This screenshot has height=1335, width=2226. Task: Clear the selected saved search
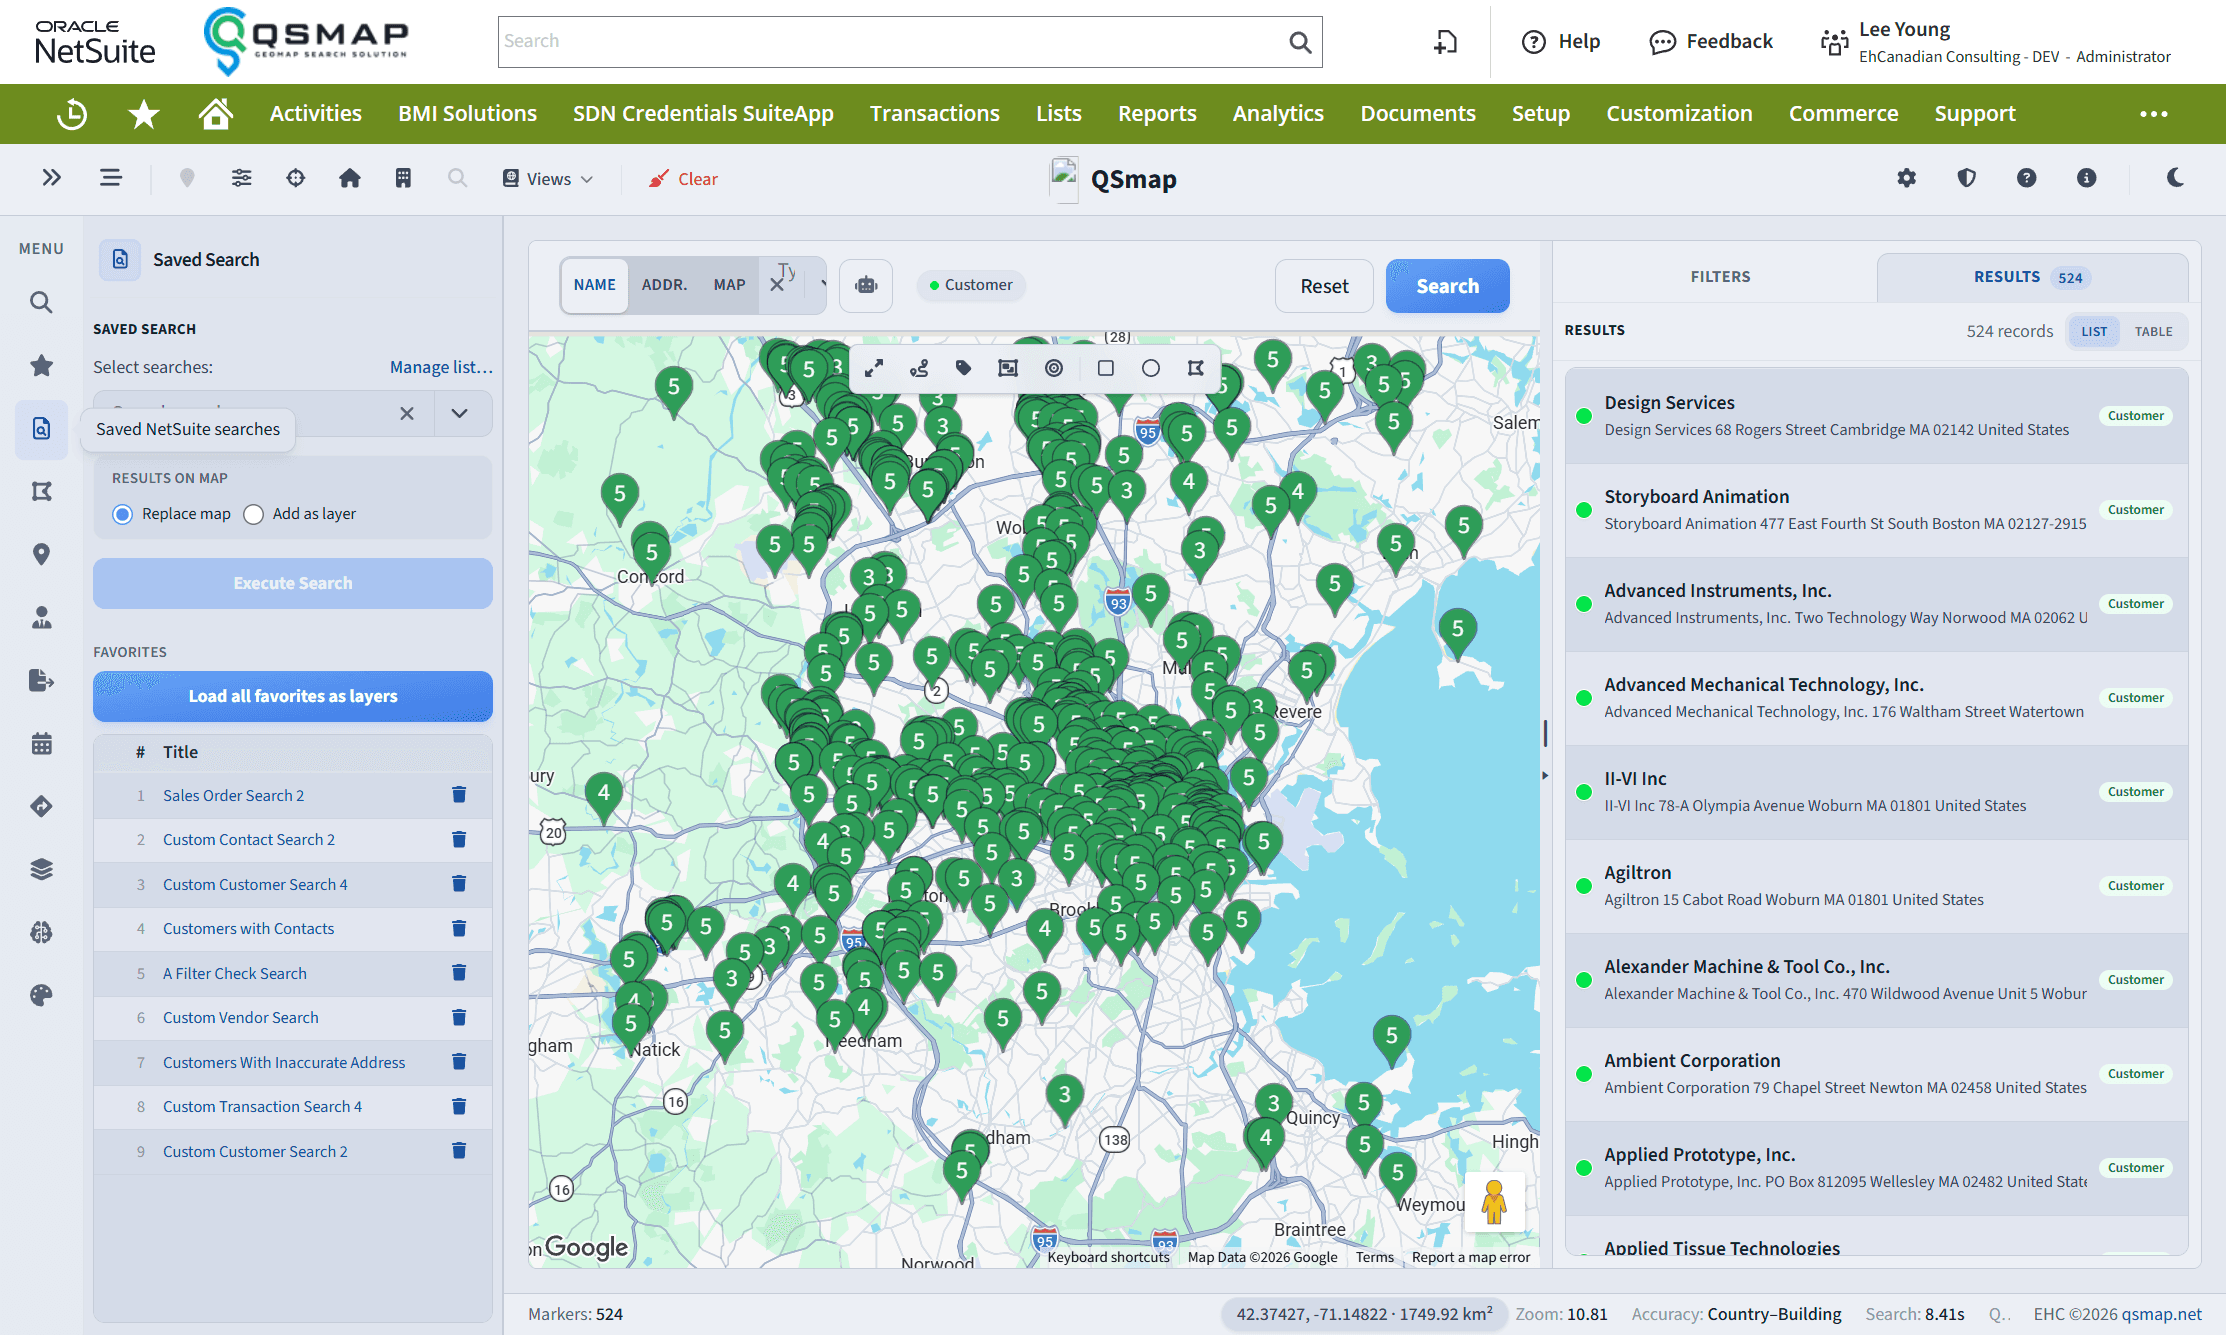[407, 413]
